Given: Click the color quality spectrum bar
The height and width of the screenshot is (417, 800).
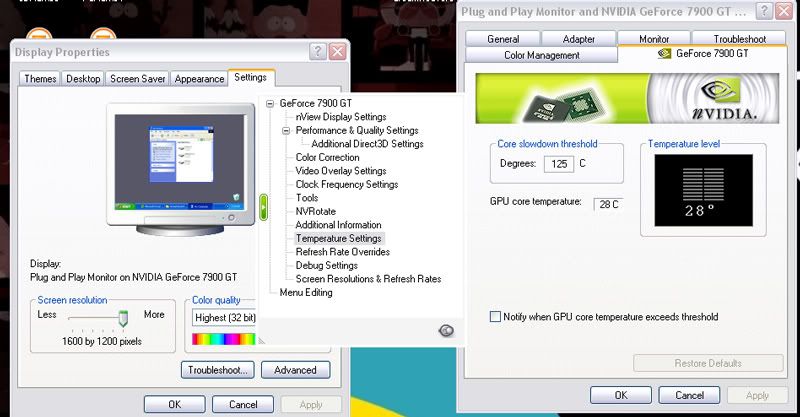Looking at the screenshot, I should (x=223, y=339).
